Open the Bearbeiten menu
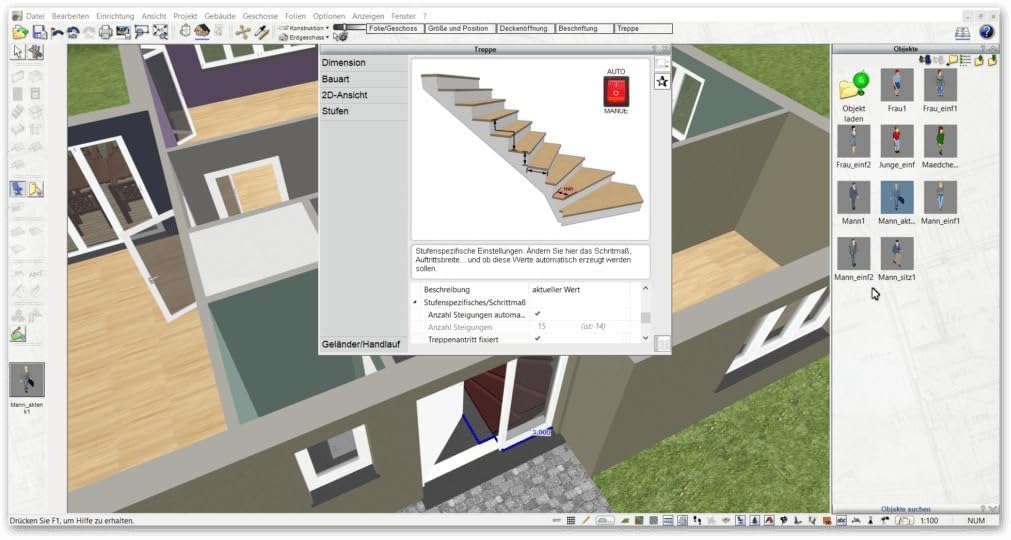 tap(70, 16)
